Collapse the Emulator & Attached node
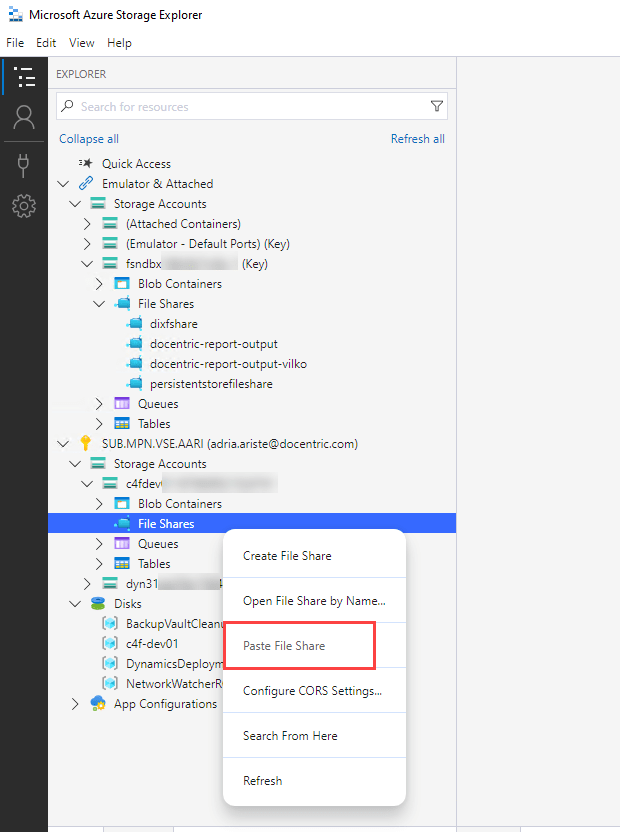Viewport: 620px width, 832px height. click(63, 184)
